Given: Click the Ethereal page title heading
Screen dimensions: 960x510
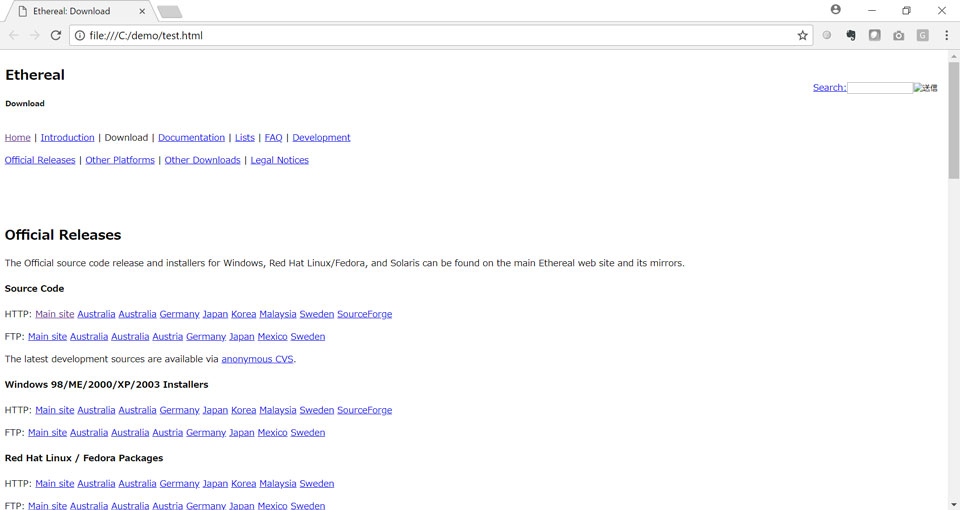Looking at the screenshot, I should coord(35,75).
